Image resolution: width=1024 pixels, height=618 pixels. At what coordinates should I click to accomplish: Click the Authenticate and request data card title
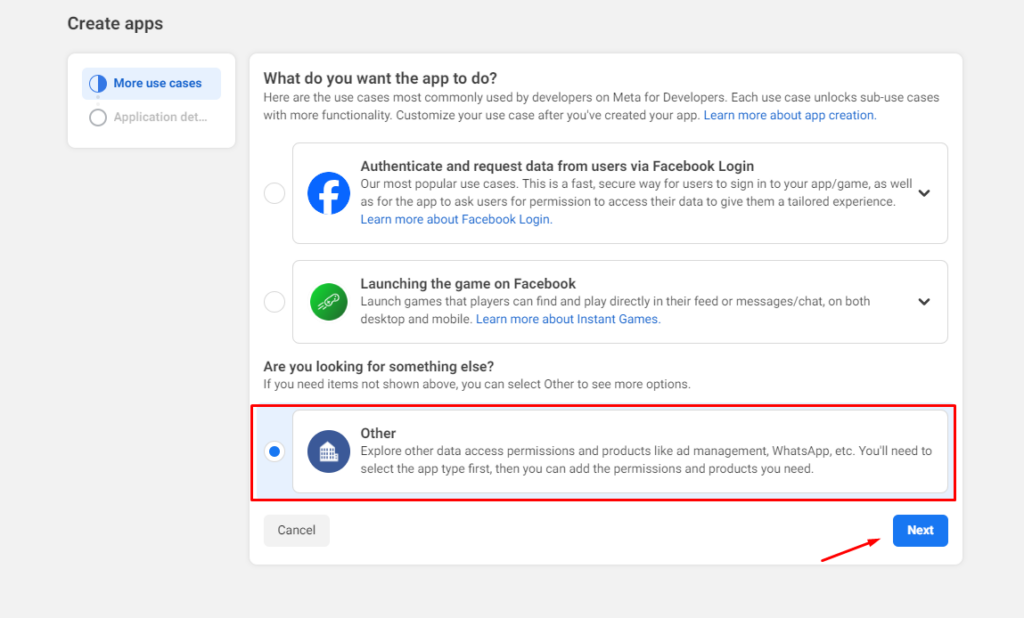point(557,166)
